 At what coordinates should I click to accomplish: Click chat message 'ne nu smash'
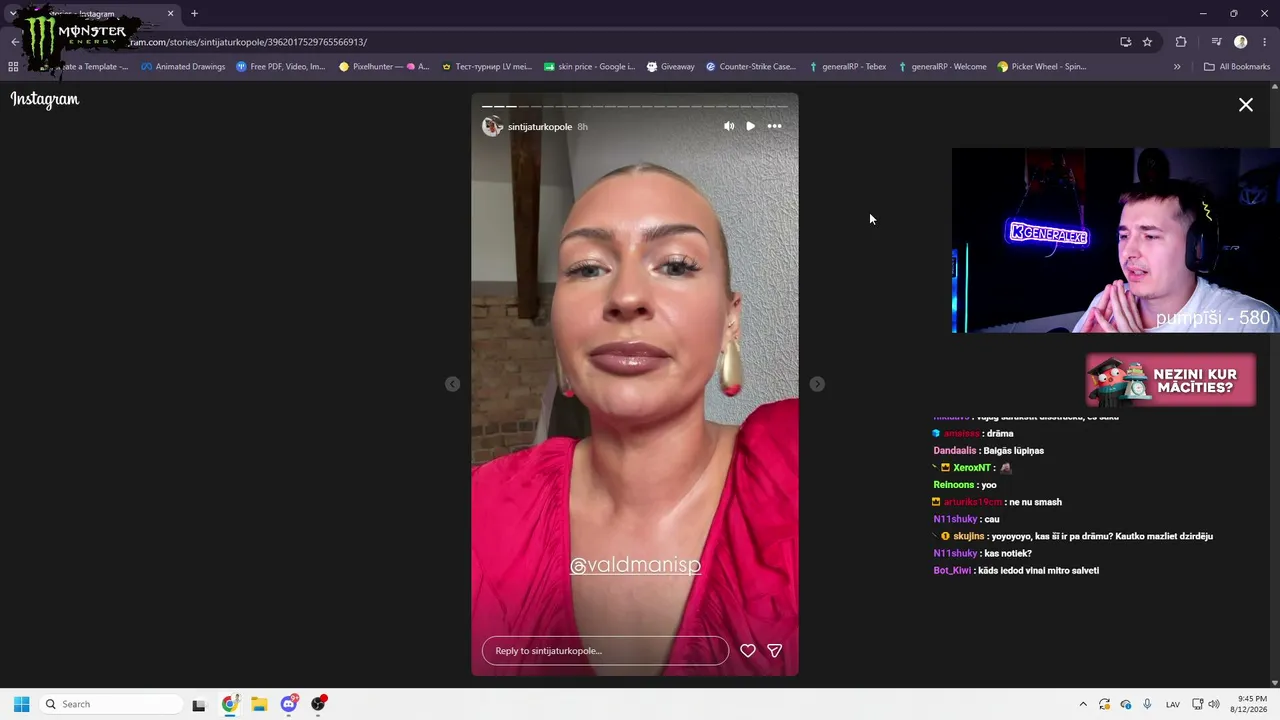pyautogui.click(x=1035, y=502)
